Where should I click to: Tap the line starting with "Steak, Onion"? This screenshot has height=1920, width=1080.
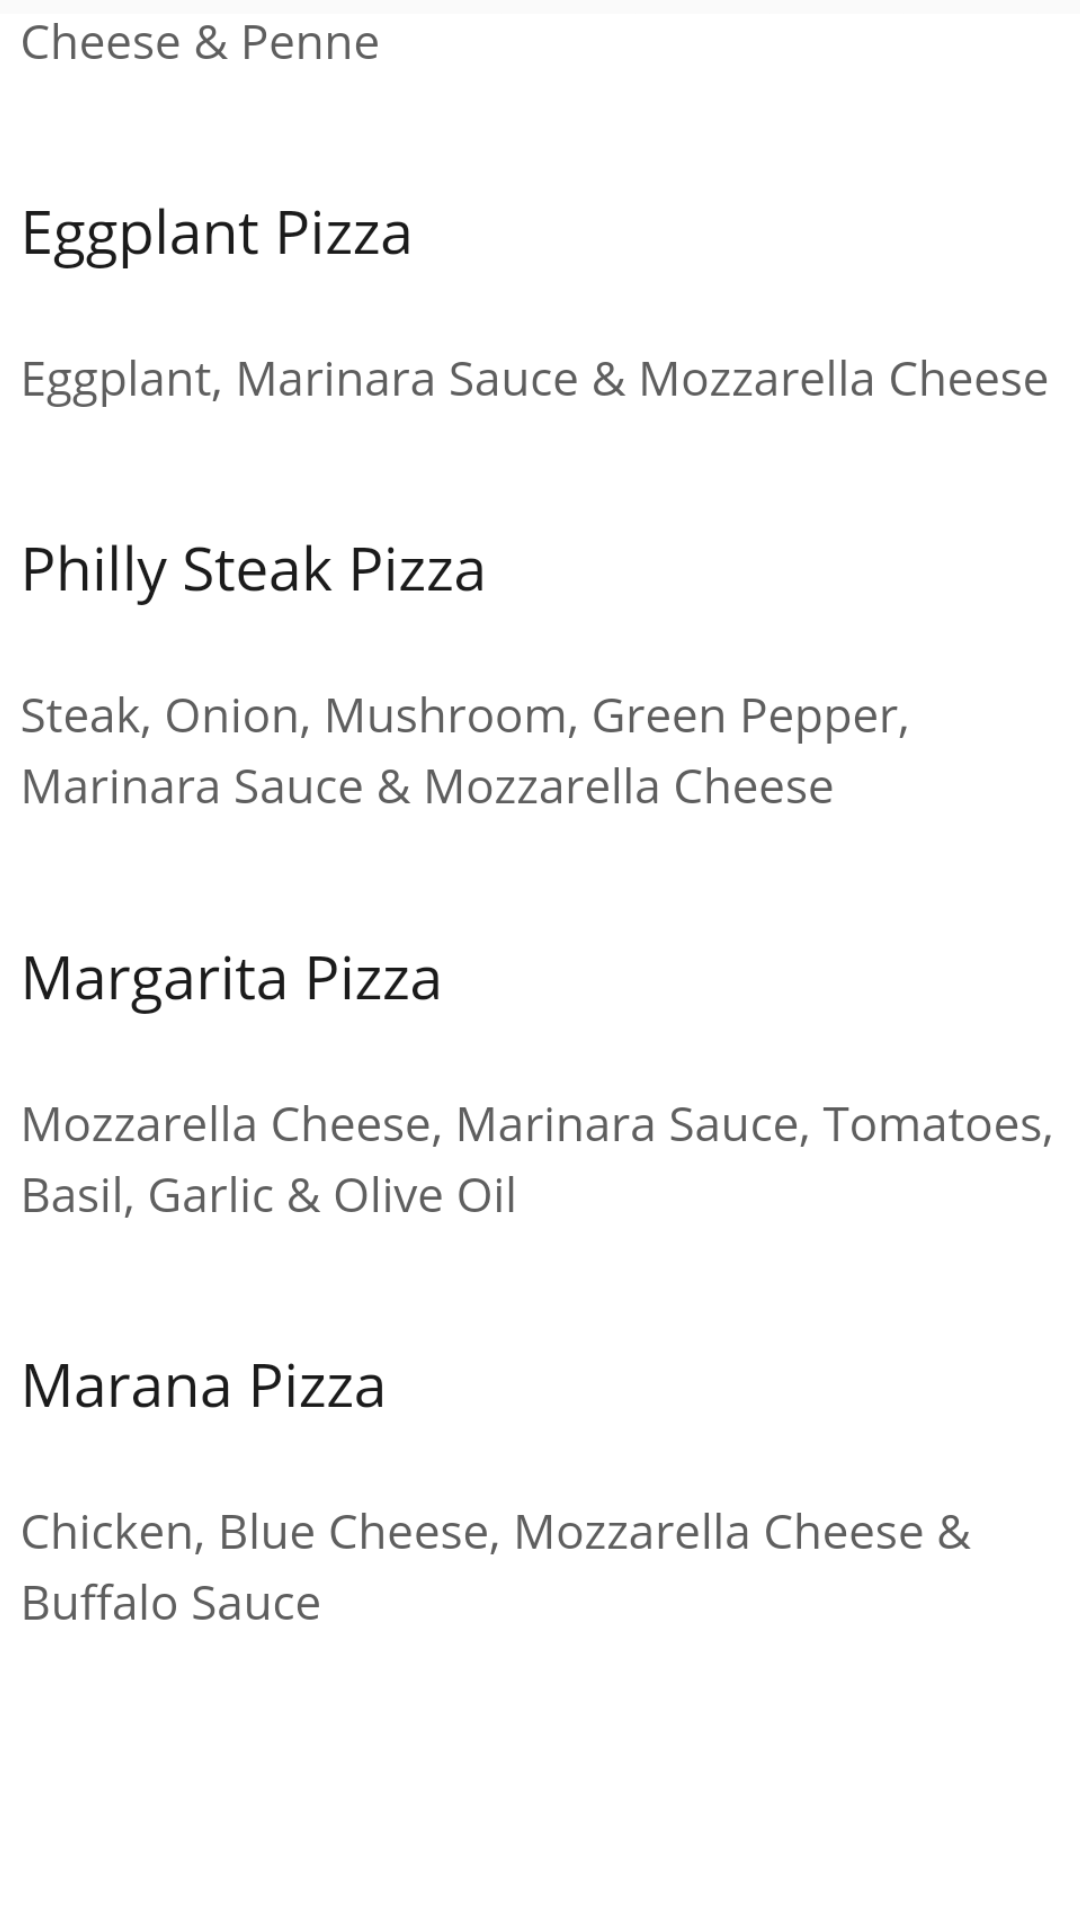pos(464,716)
